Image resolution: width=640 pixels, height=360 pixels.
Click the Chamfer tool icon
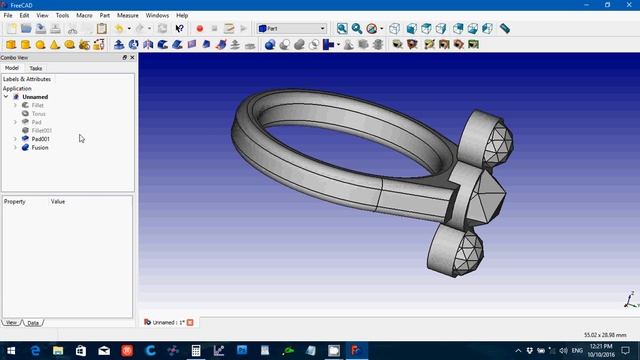coord(177,44)
